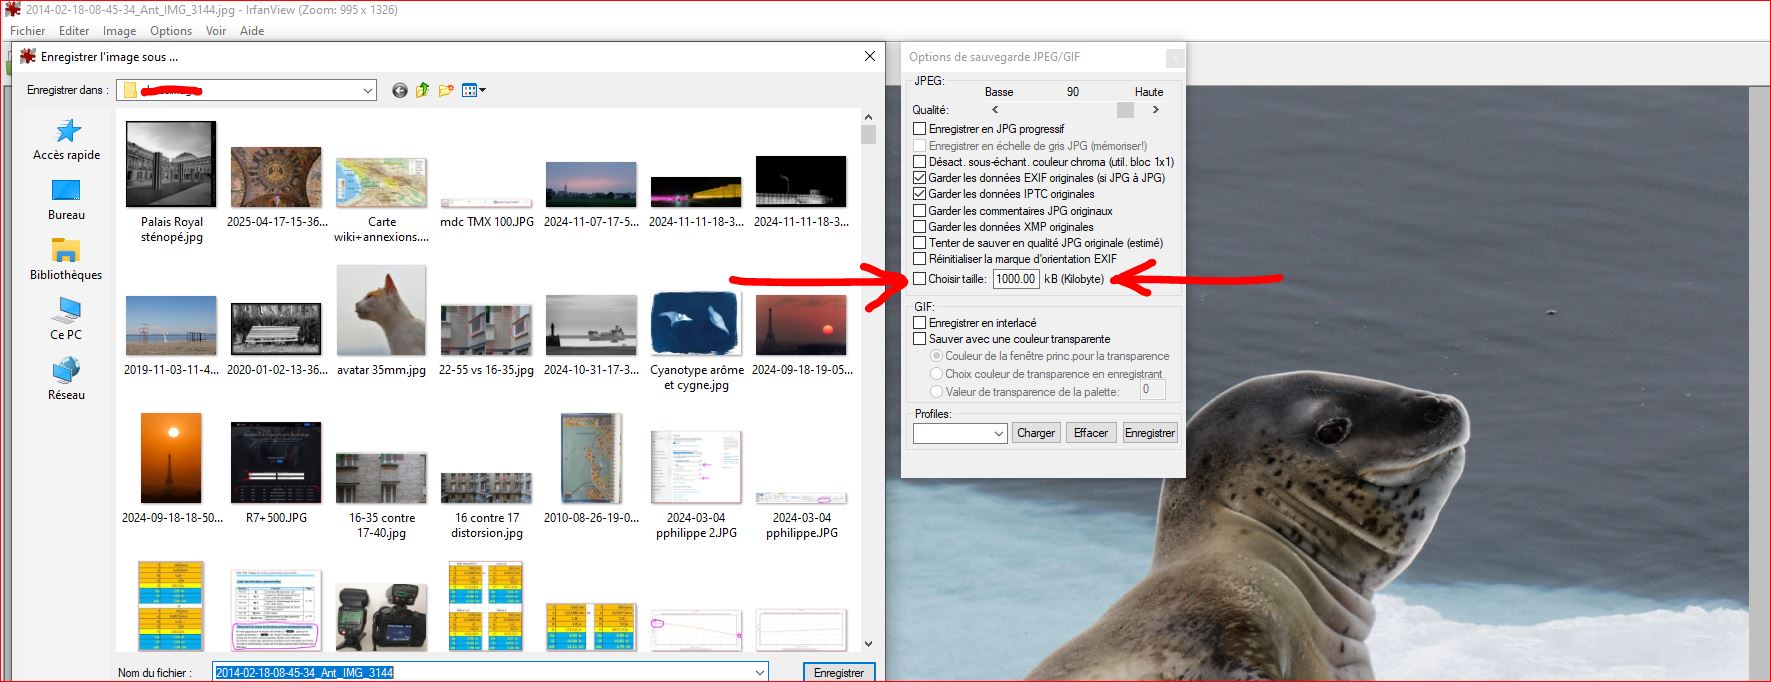Image resolution: width=1771 pixels, height=682 pixels.
Task: Open the Editer menu
Action: (x=74, y=31)
